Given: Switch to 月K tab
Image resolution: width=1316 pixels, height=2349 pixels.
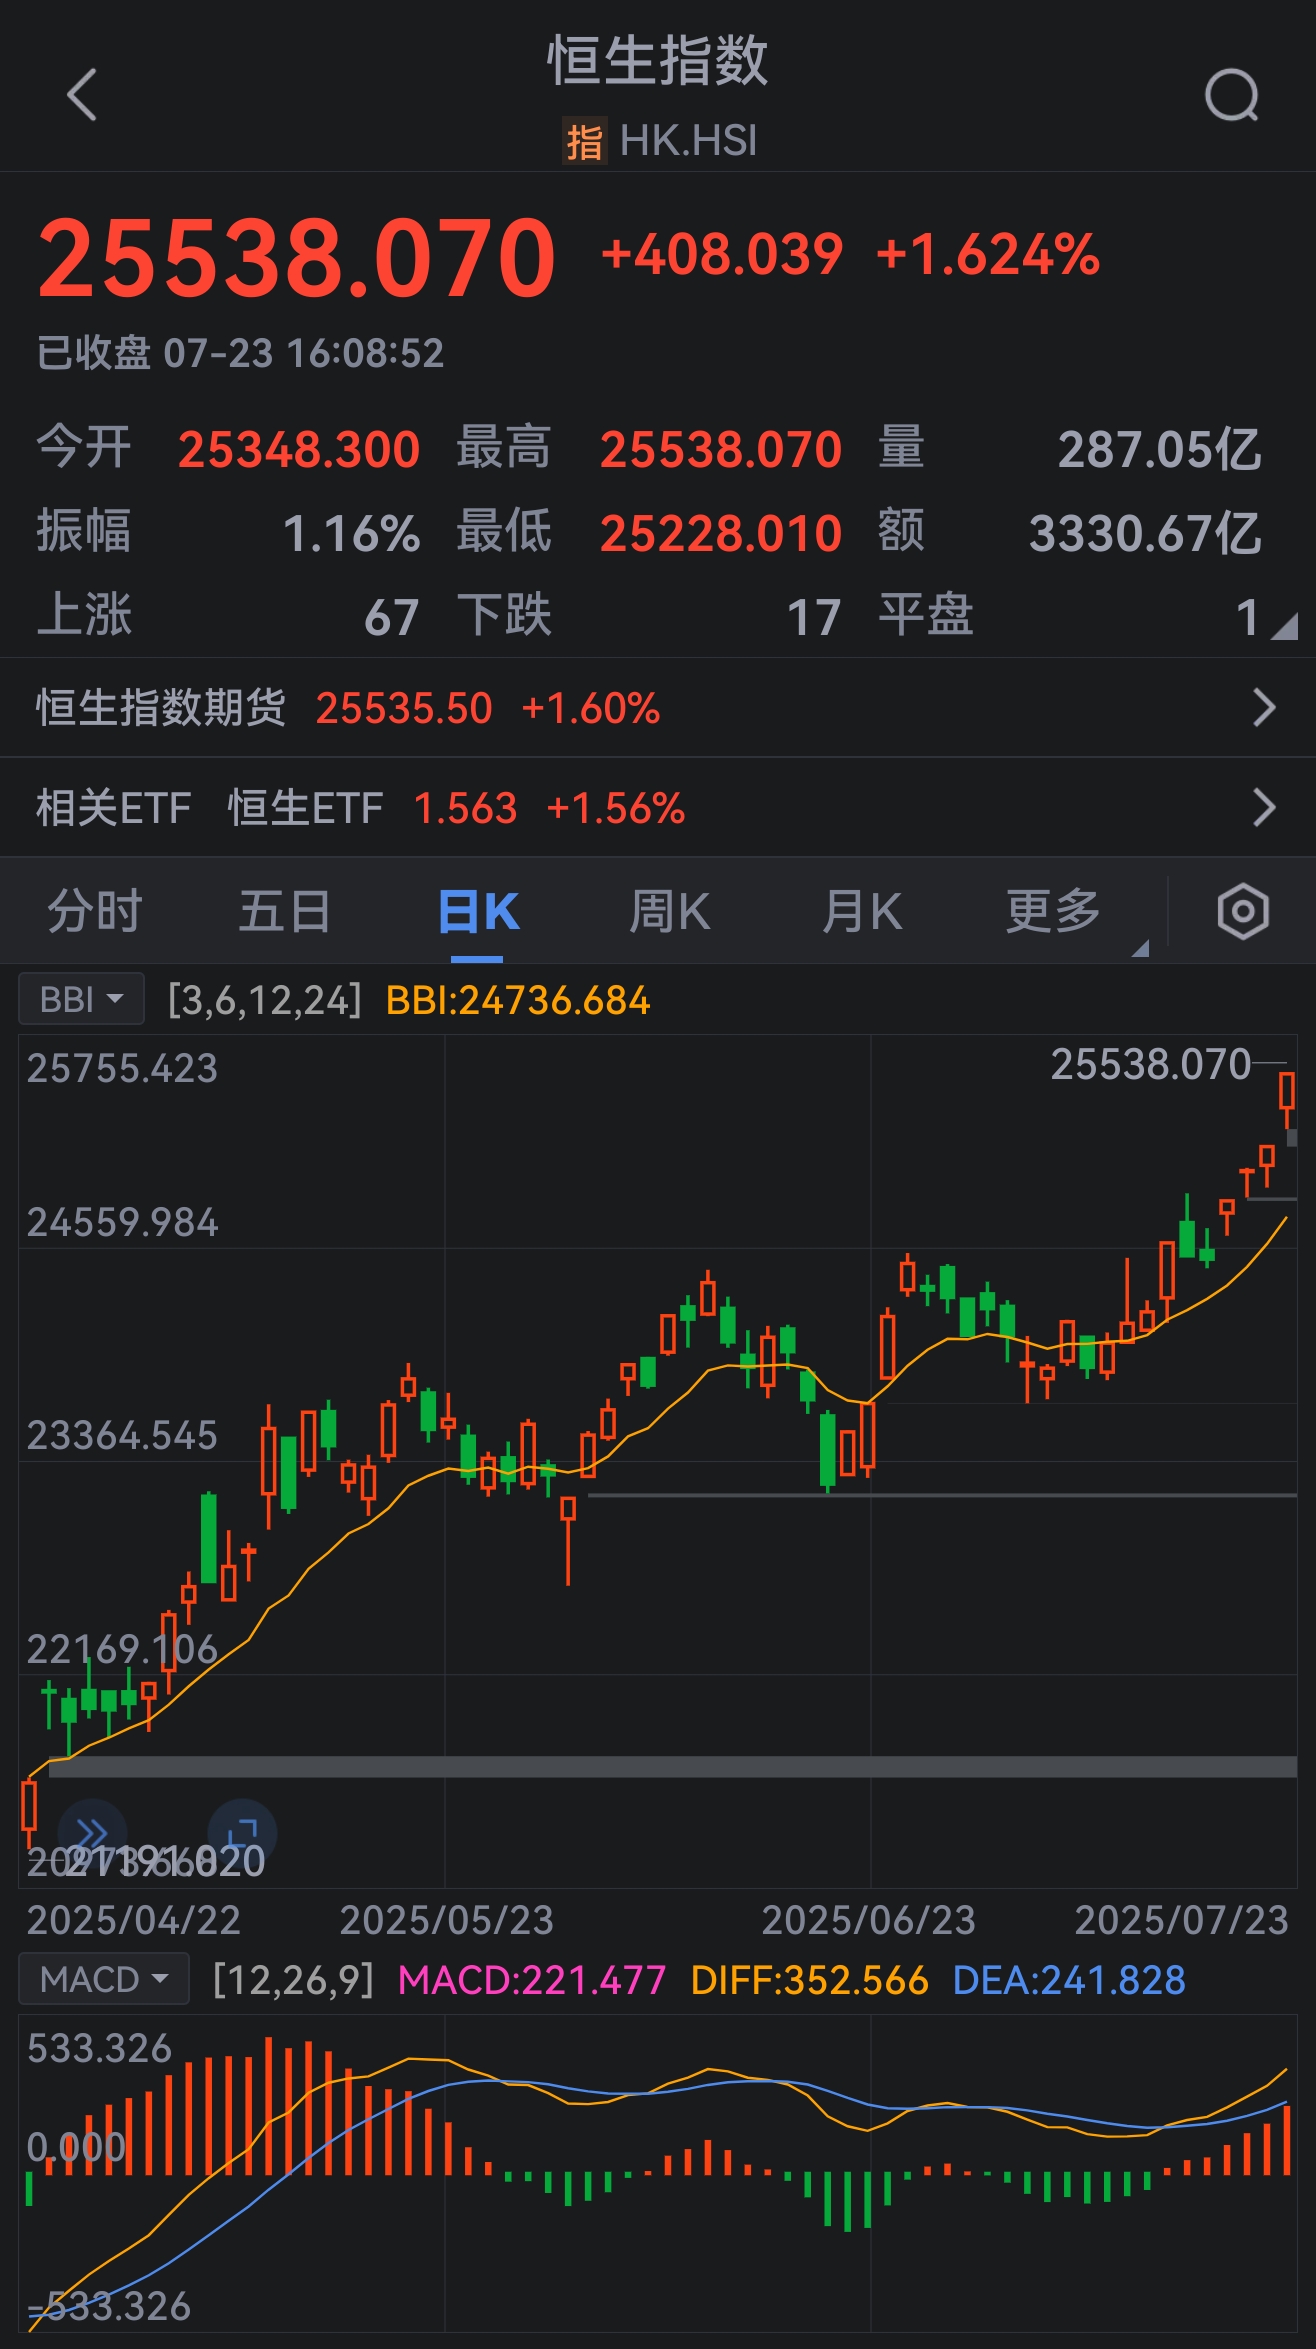Looking at the screenshot, I should 861,911.
